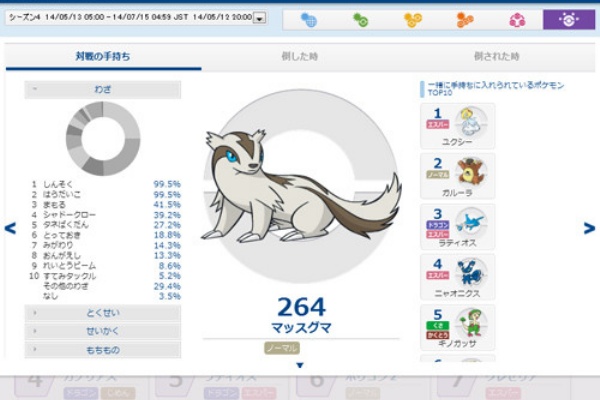This screenshot has width=600, height=400.
Task: Click the エスパー badge on ユクシー card
Action: pos(438,124)
